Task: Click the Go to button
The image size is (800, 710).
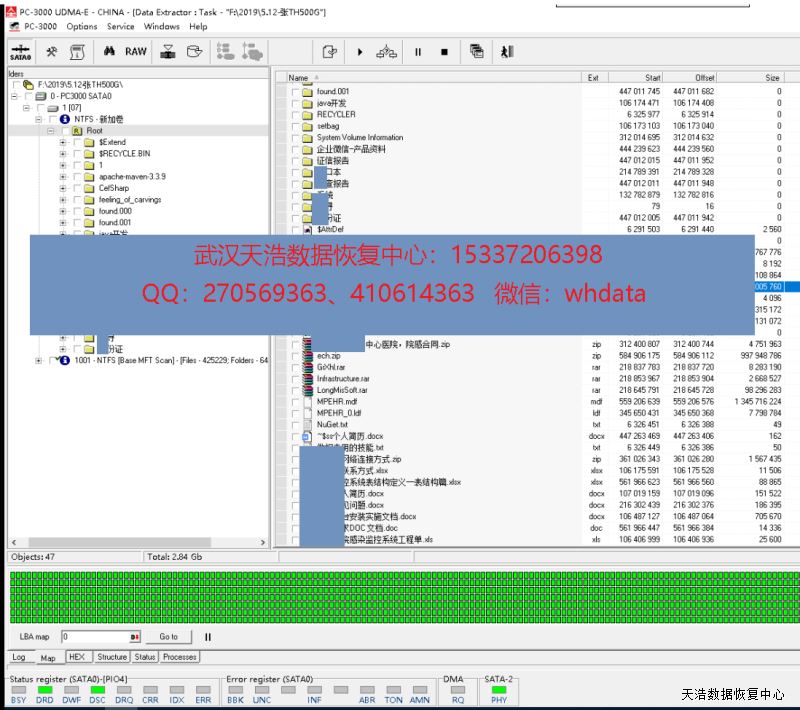Action: [x=168, y=637]
